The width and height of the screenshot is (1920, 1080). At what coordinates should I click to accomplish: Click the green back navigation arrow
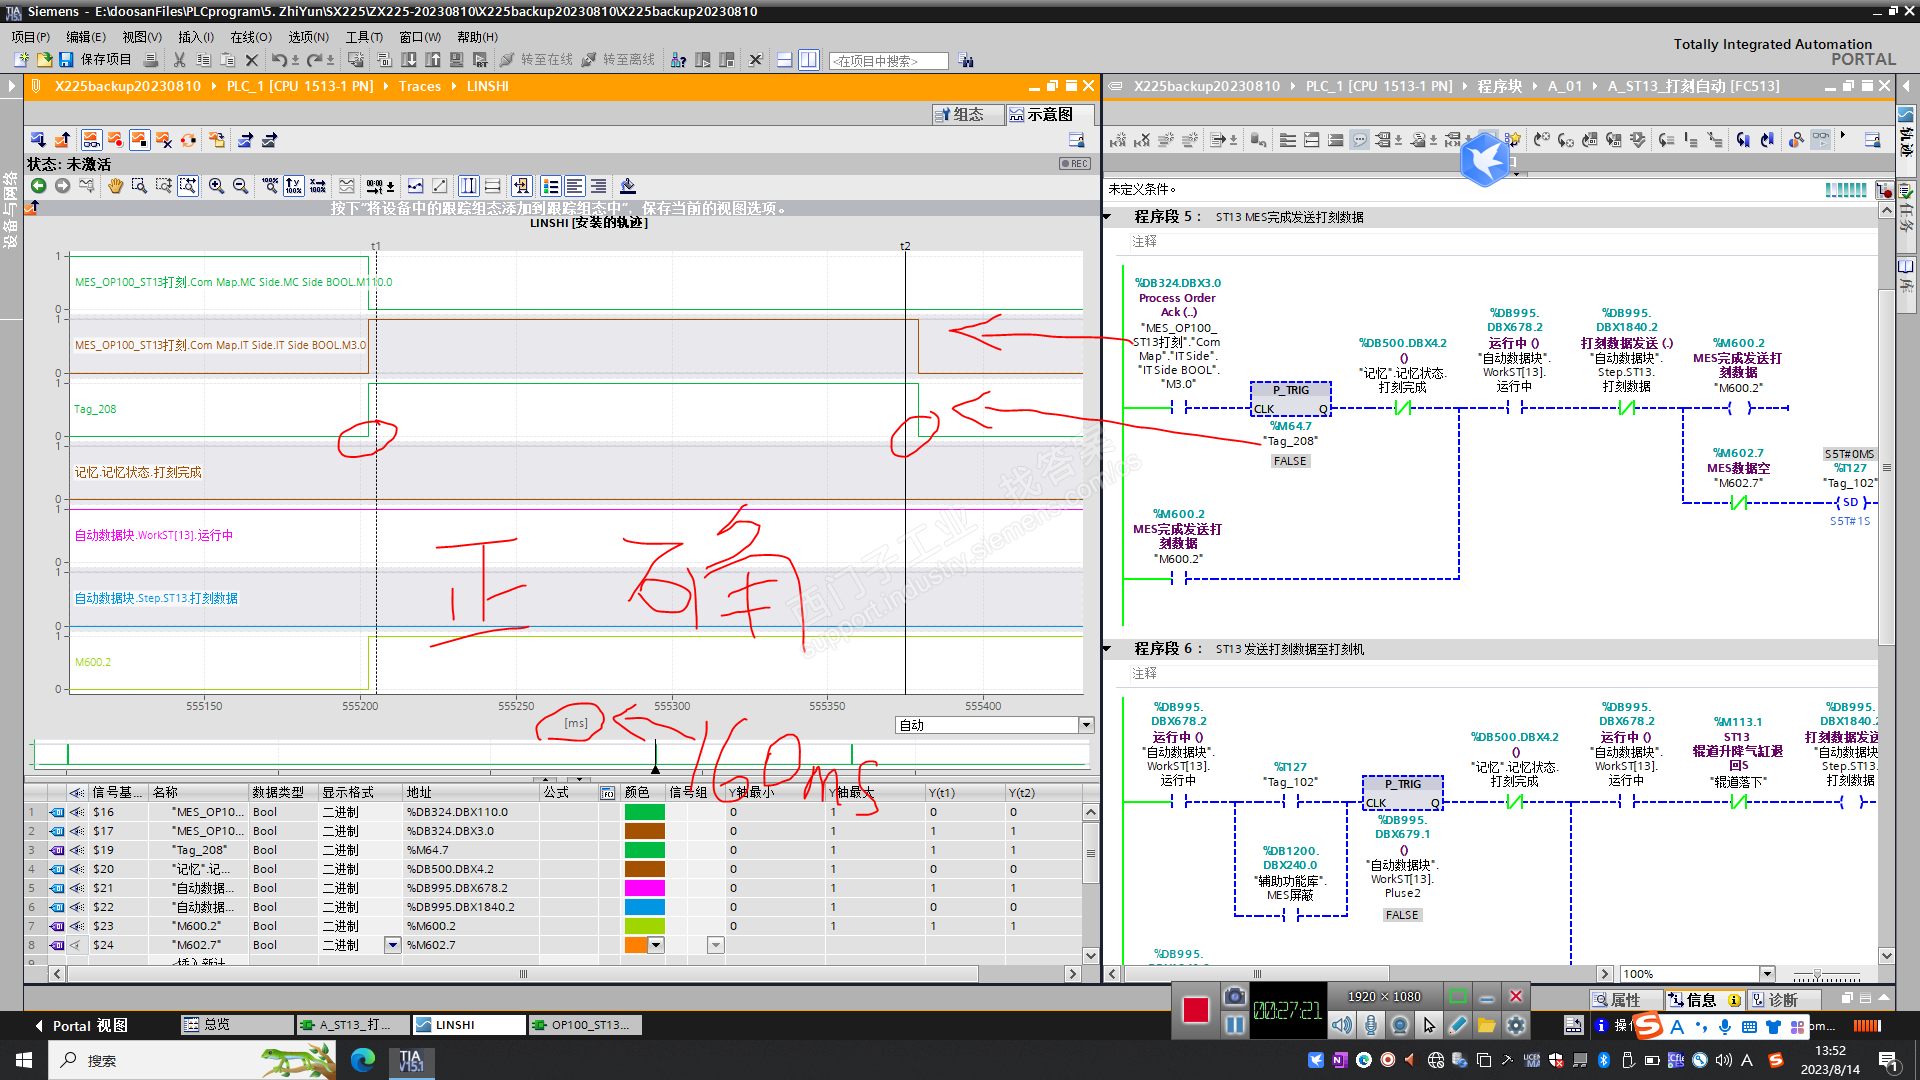pos(38,186)
